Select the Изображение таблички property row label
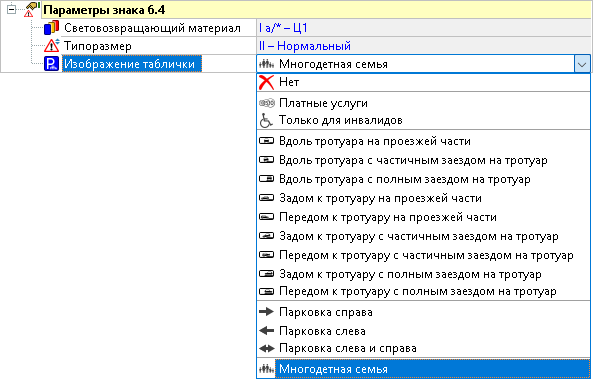The width and height of the screenshot is (593, 379). pyautogui.click(x=129, y=64)
